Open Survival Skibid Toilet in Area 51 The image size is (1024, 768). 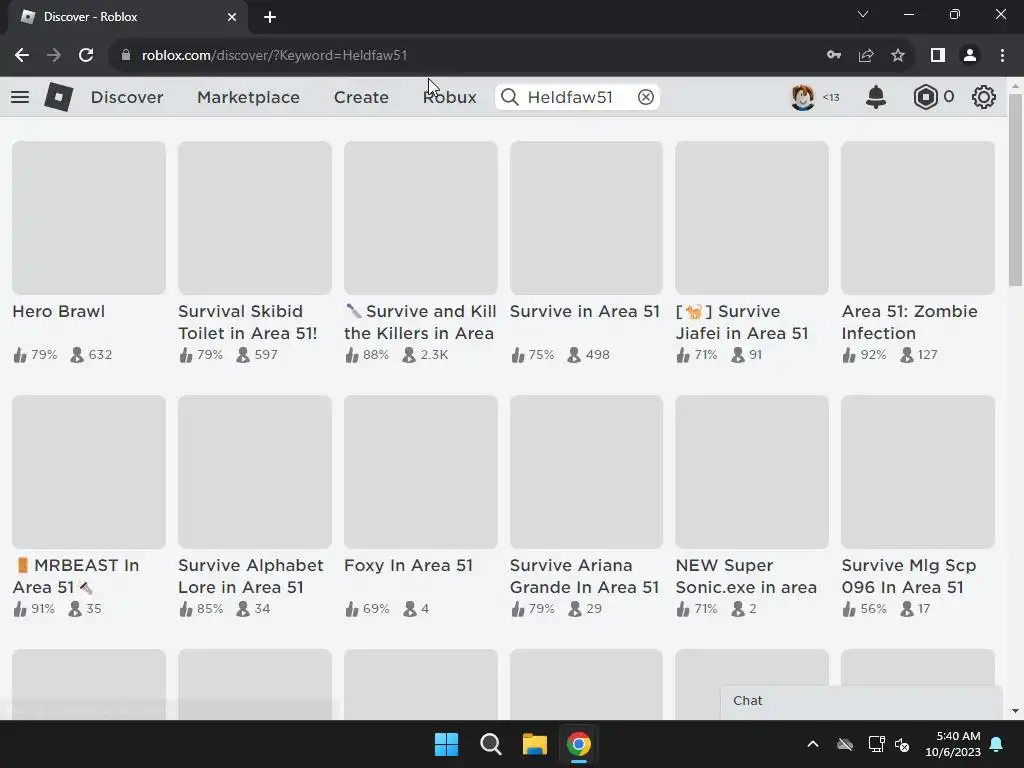pos(248,323)
